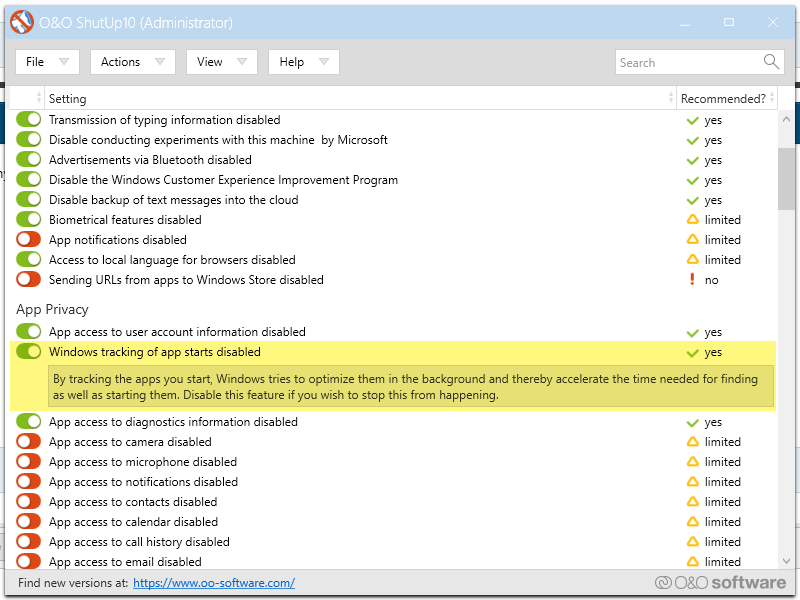Click warning triangle for App notifications disabled
Viewport: 800px width, 600px height.
click(692, 240)
